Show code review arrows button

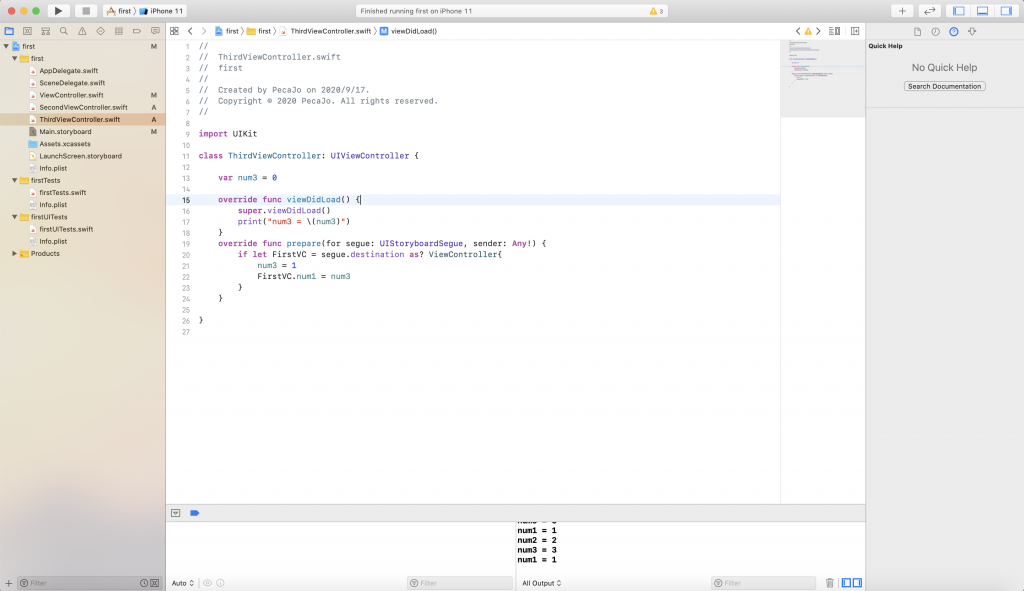(x=929, y=11)
